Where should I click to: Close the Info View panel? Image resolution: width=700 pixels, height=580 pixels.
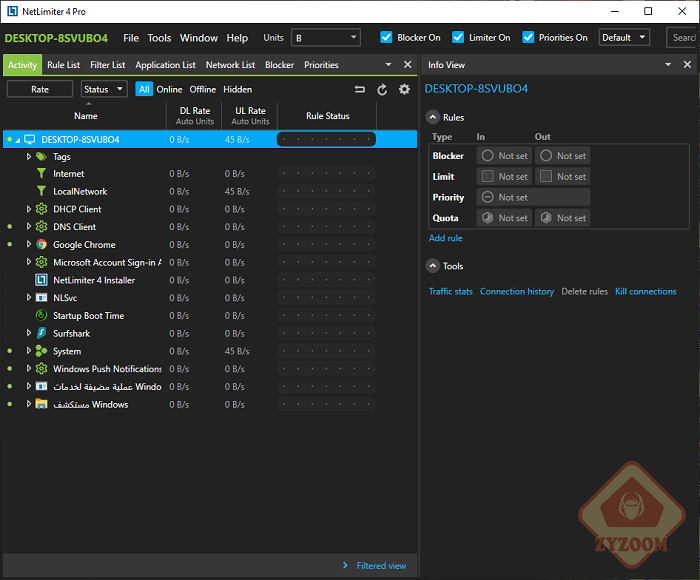click(688, 64)
